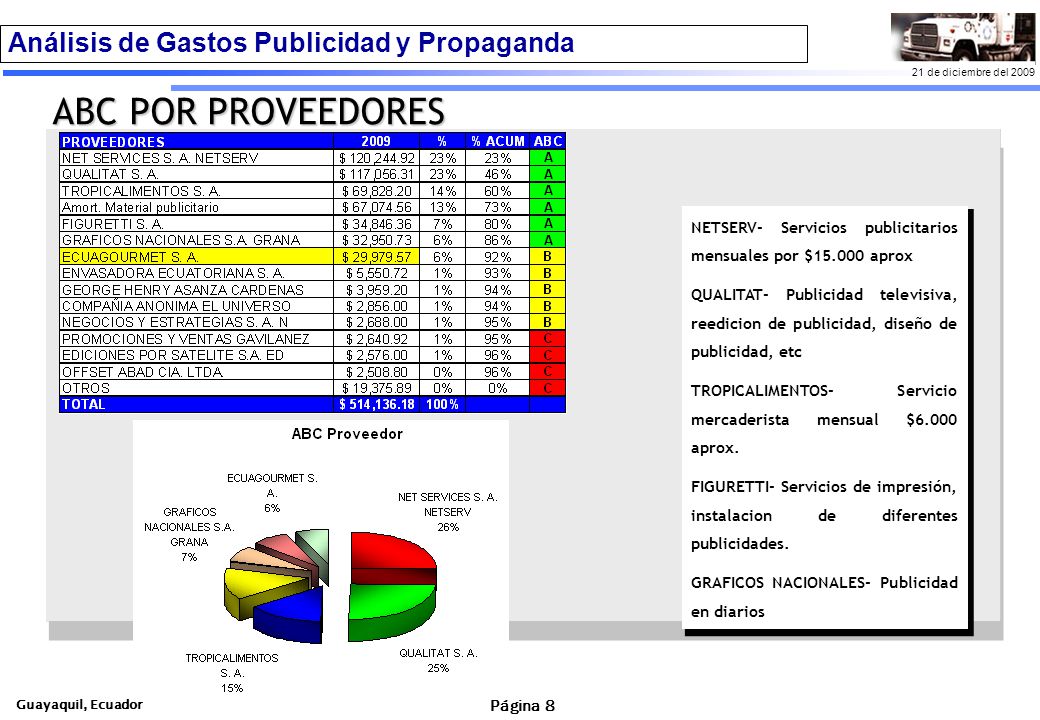Click the 'TROPICALIMENTOS- Servicio mercaderista' note paragraph

click(x=824, y=419)
